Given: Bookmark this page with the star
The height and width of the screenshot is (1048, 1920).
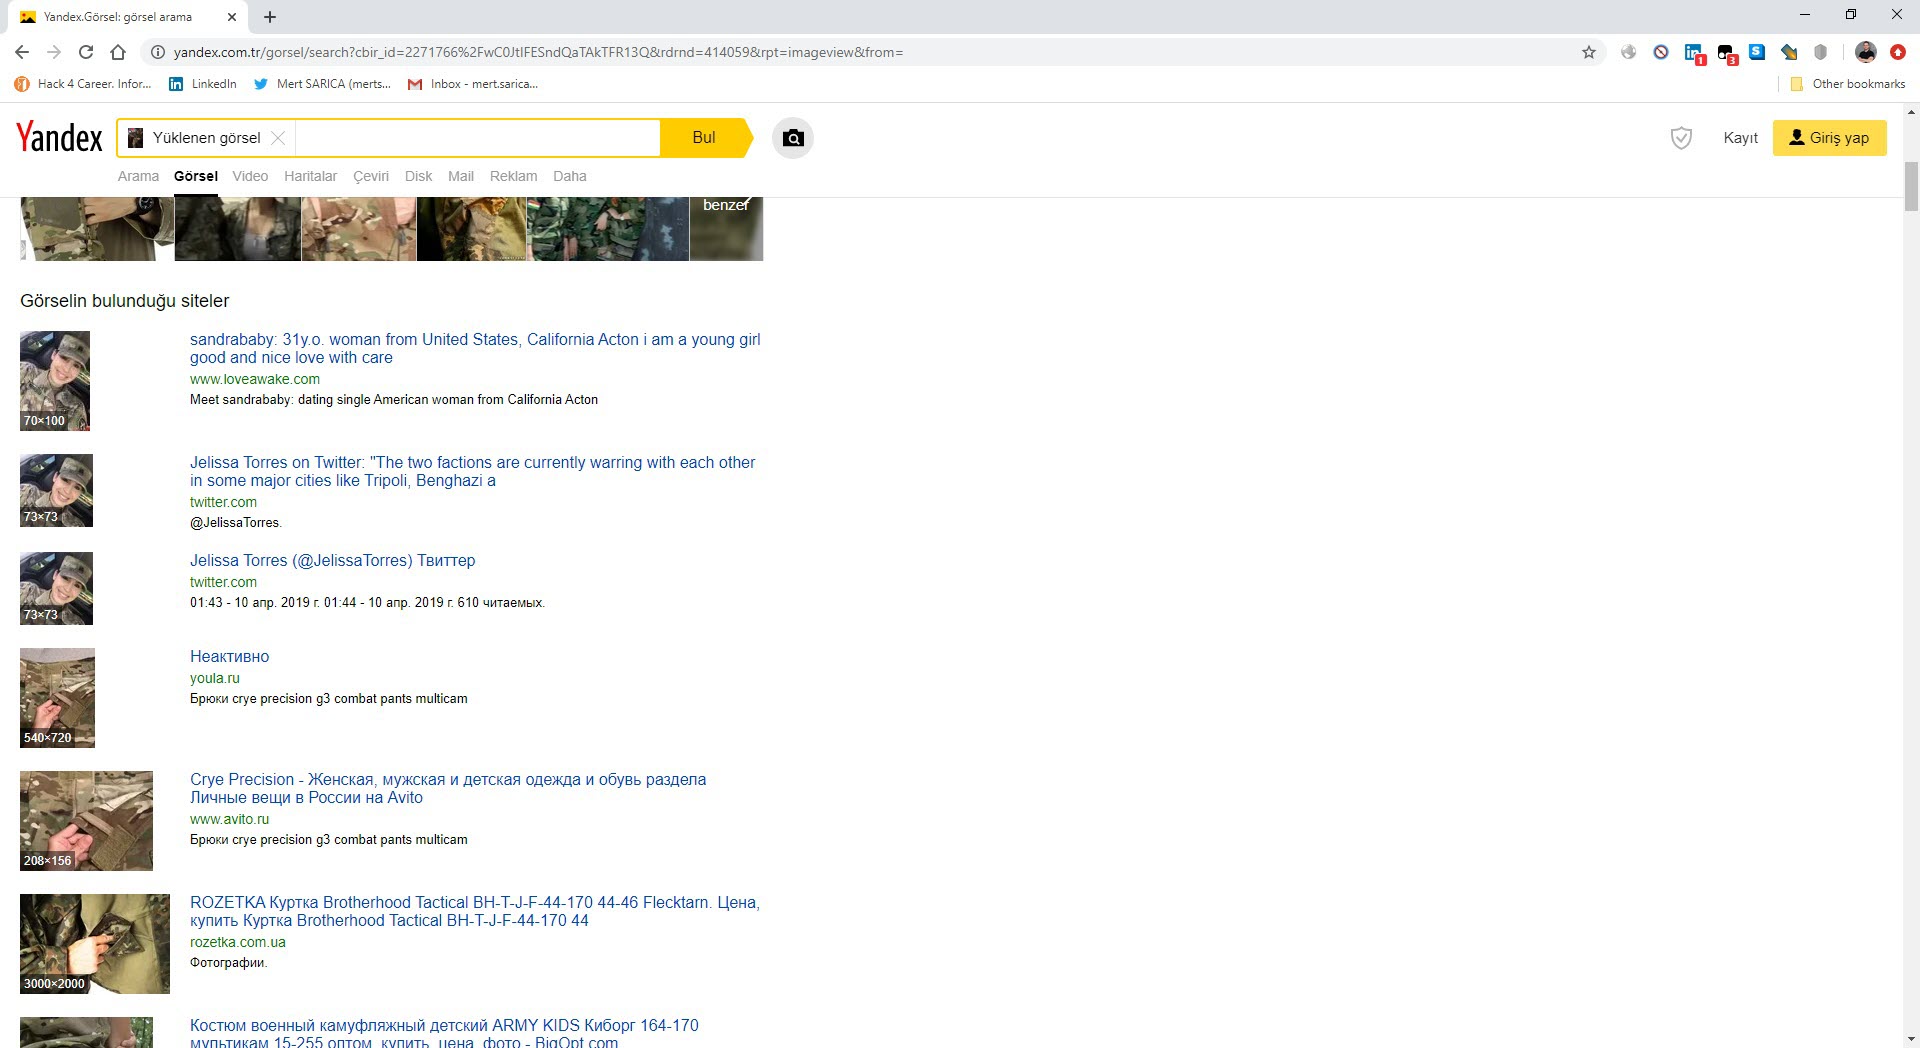Looking at the screenshot, I should pos(1588,52).
